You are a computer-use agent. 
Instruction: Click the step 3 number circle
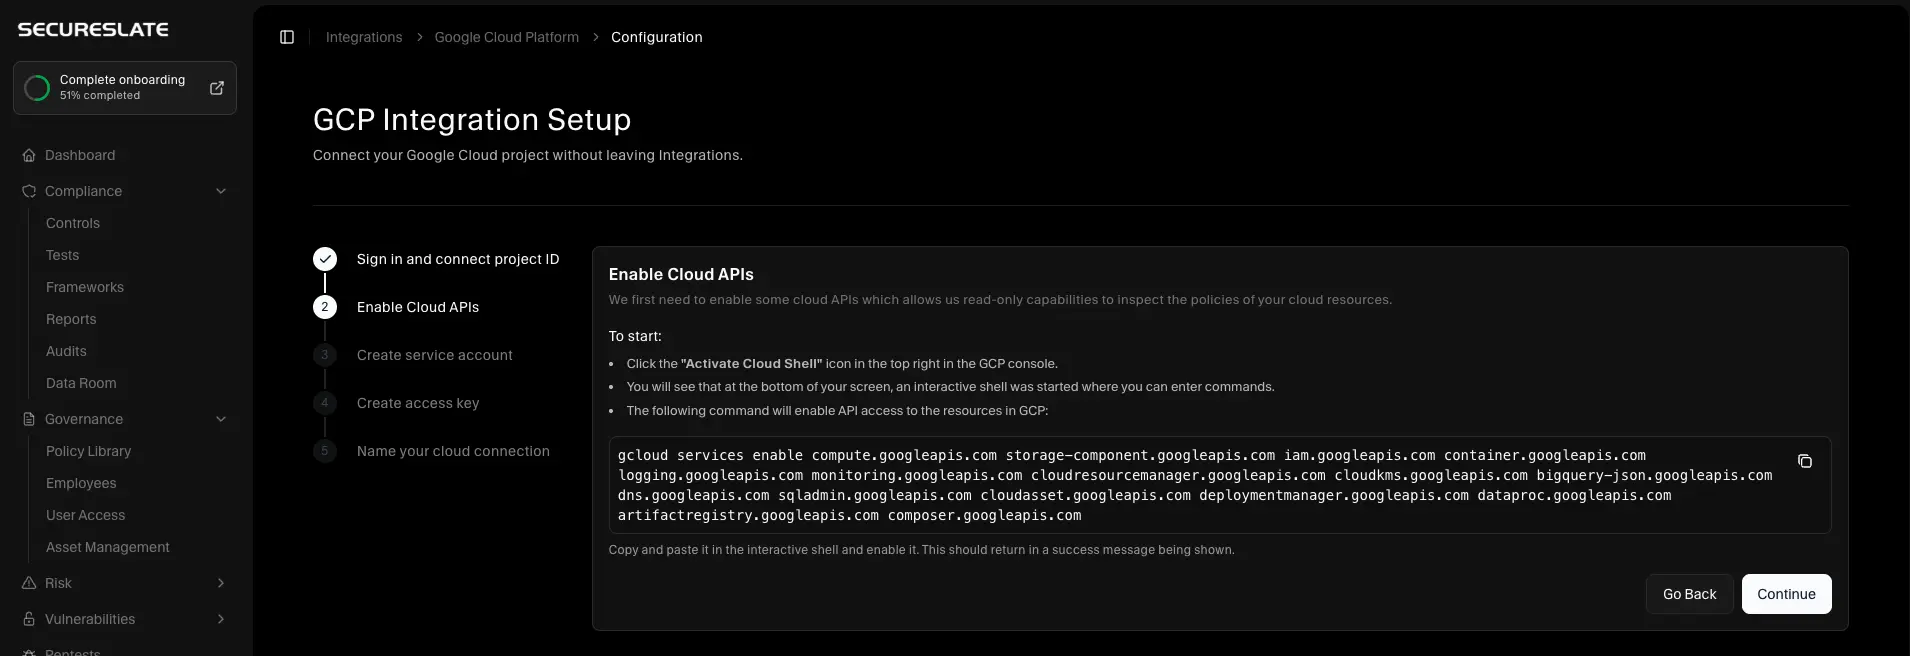click(x=325, y=355)
